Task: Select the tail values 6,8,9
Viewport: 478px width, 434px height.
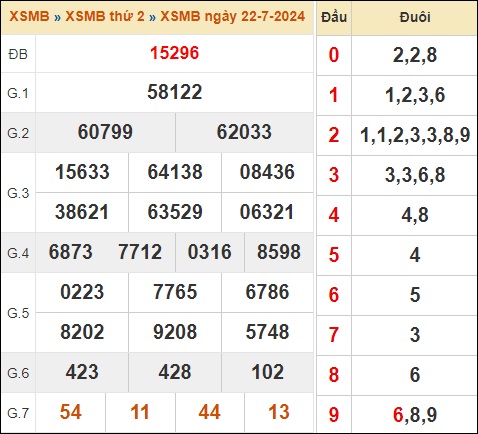Action: click(415, 415)
